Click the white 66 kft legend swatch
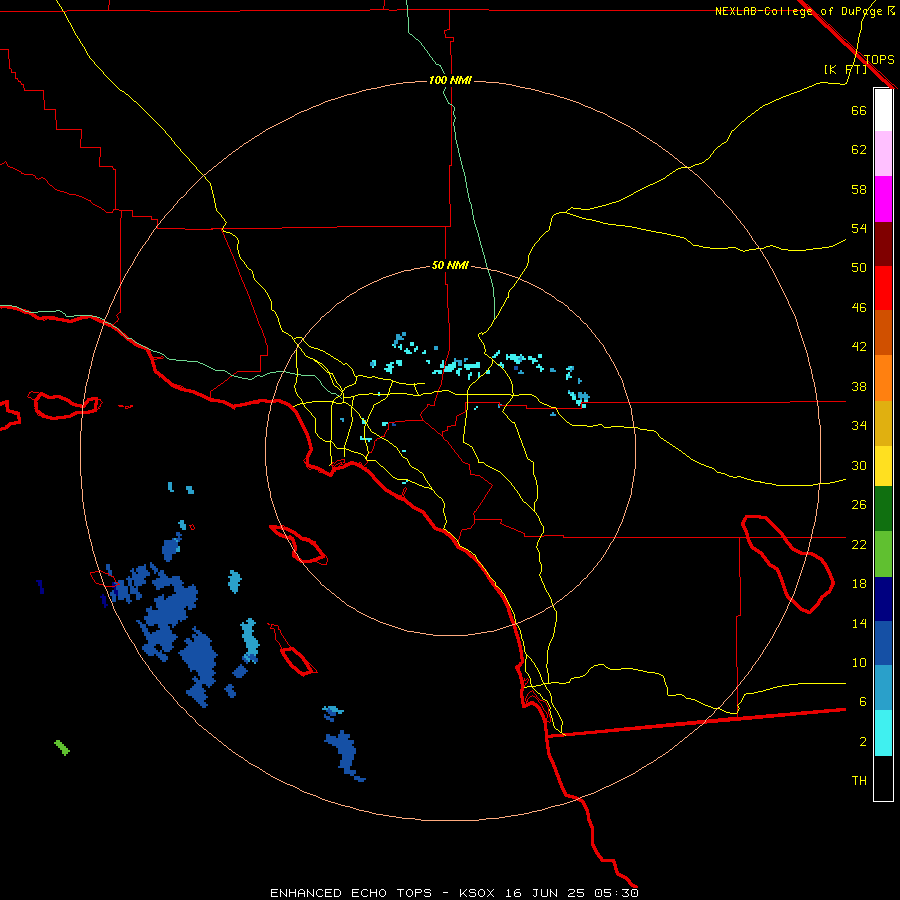Viewport: 900px width, 900px height. 883,110
